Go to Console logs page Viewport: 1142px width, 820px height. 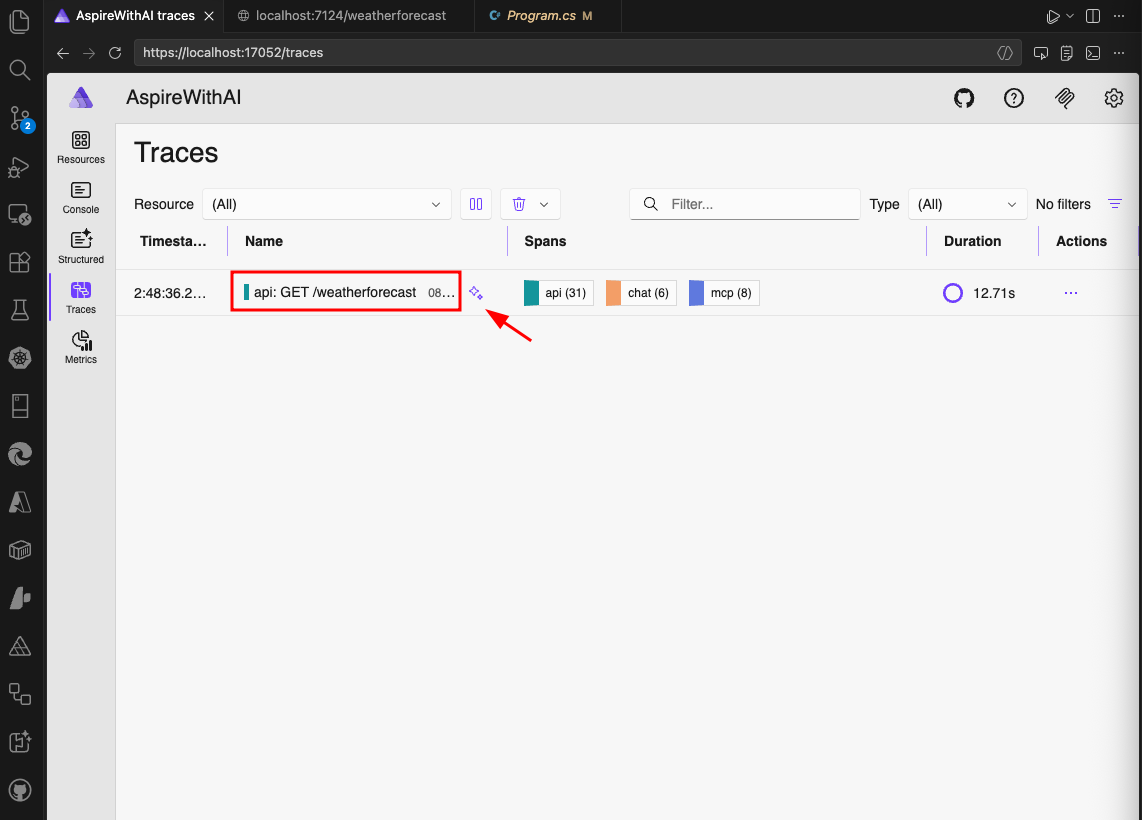pyautogui.click(x=81, y=197)
